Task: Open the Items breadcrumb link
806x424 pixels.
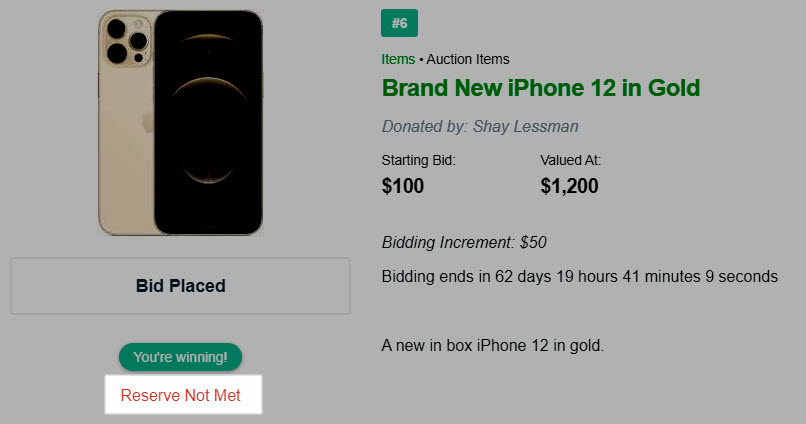Action: [398, 59]
